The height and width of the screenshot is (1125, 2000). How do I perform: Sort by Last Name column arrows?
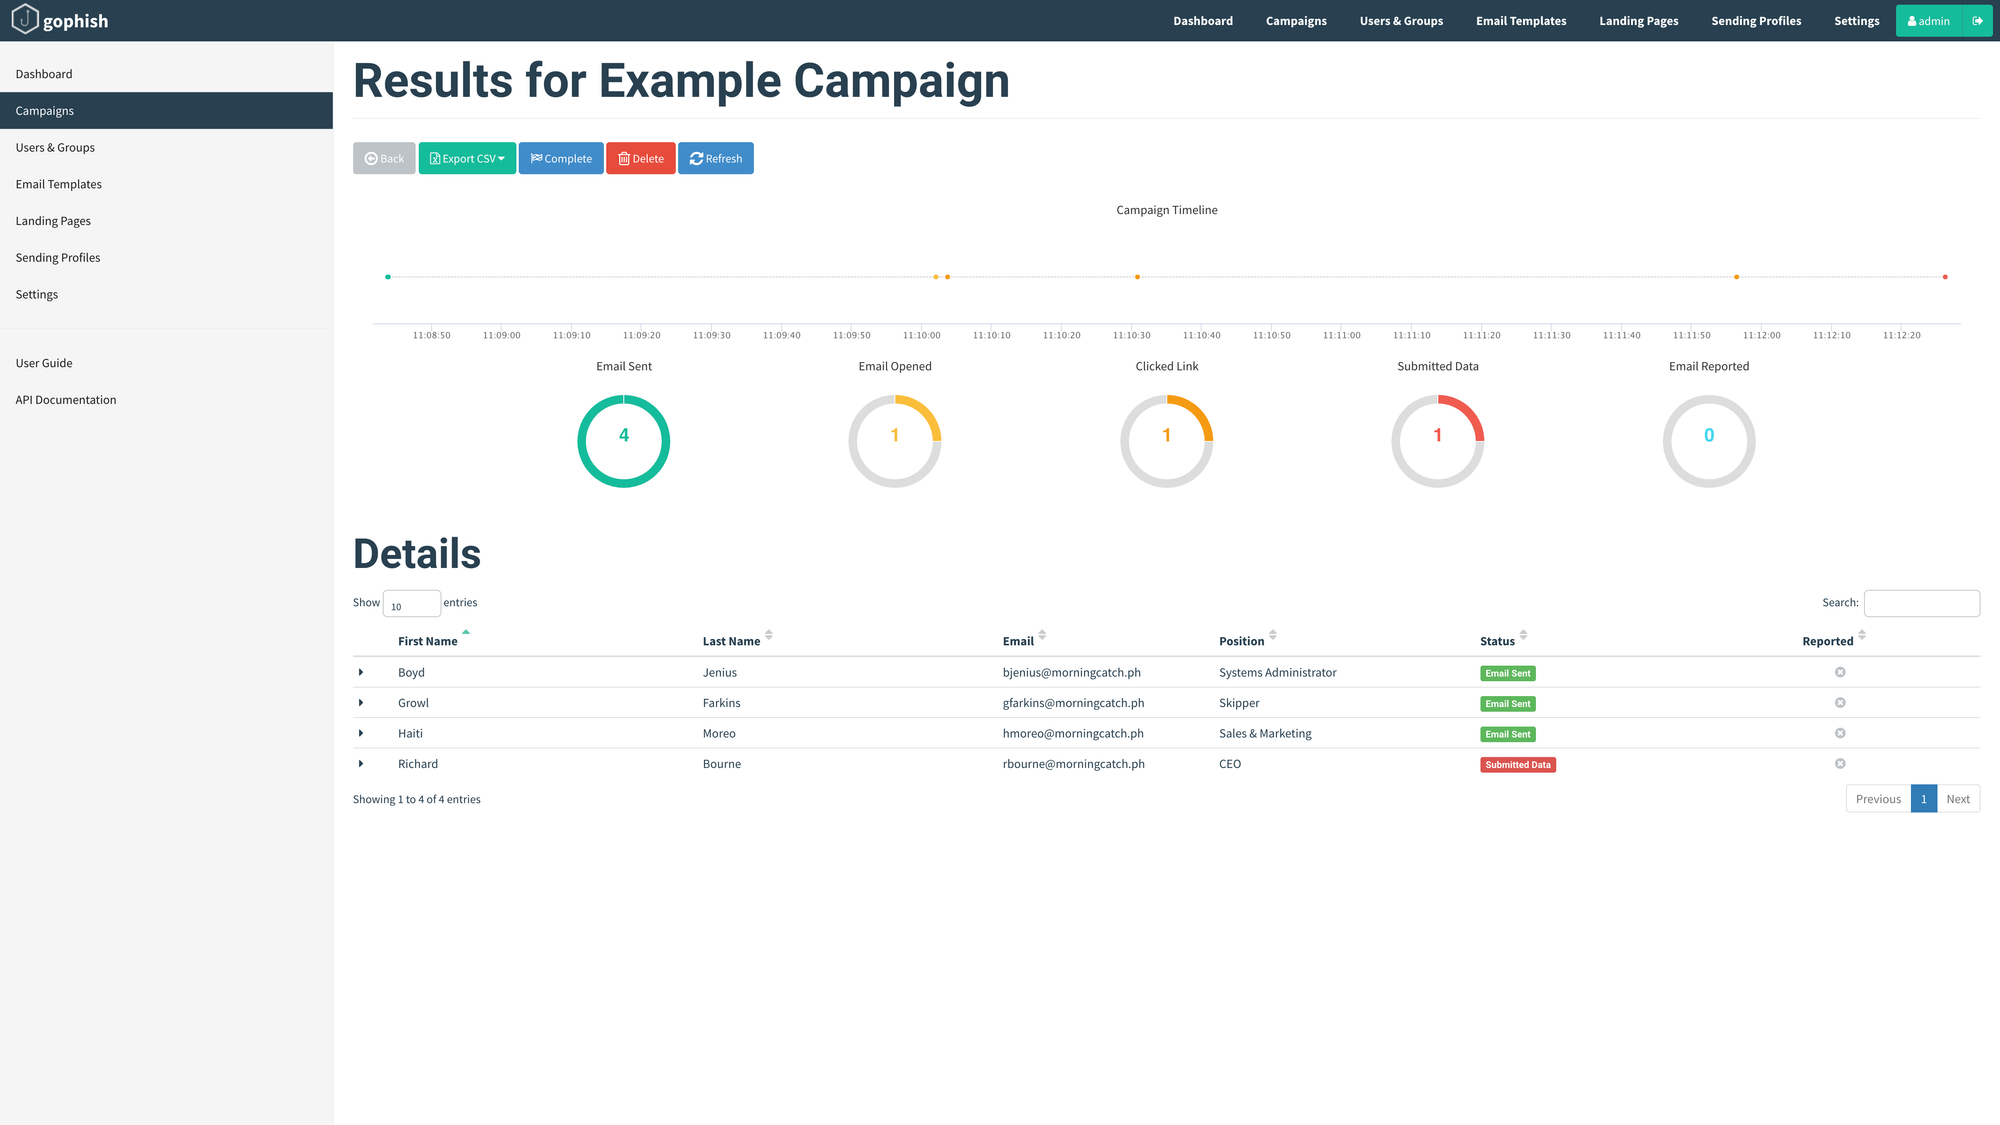(x=769, y=636)
